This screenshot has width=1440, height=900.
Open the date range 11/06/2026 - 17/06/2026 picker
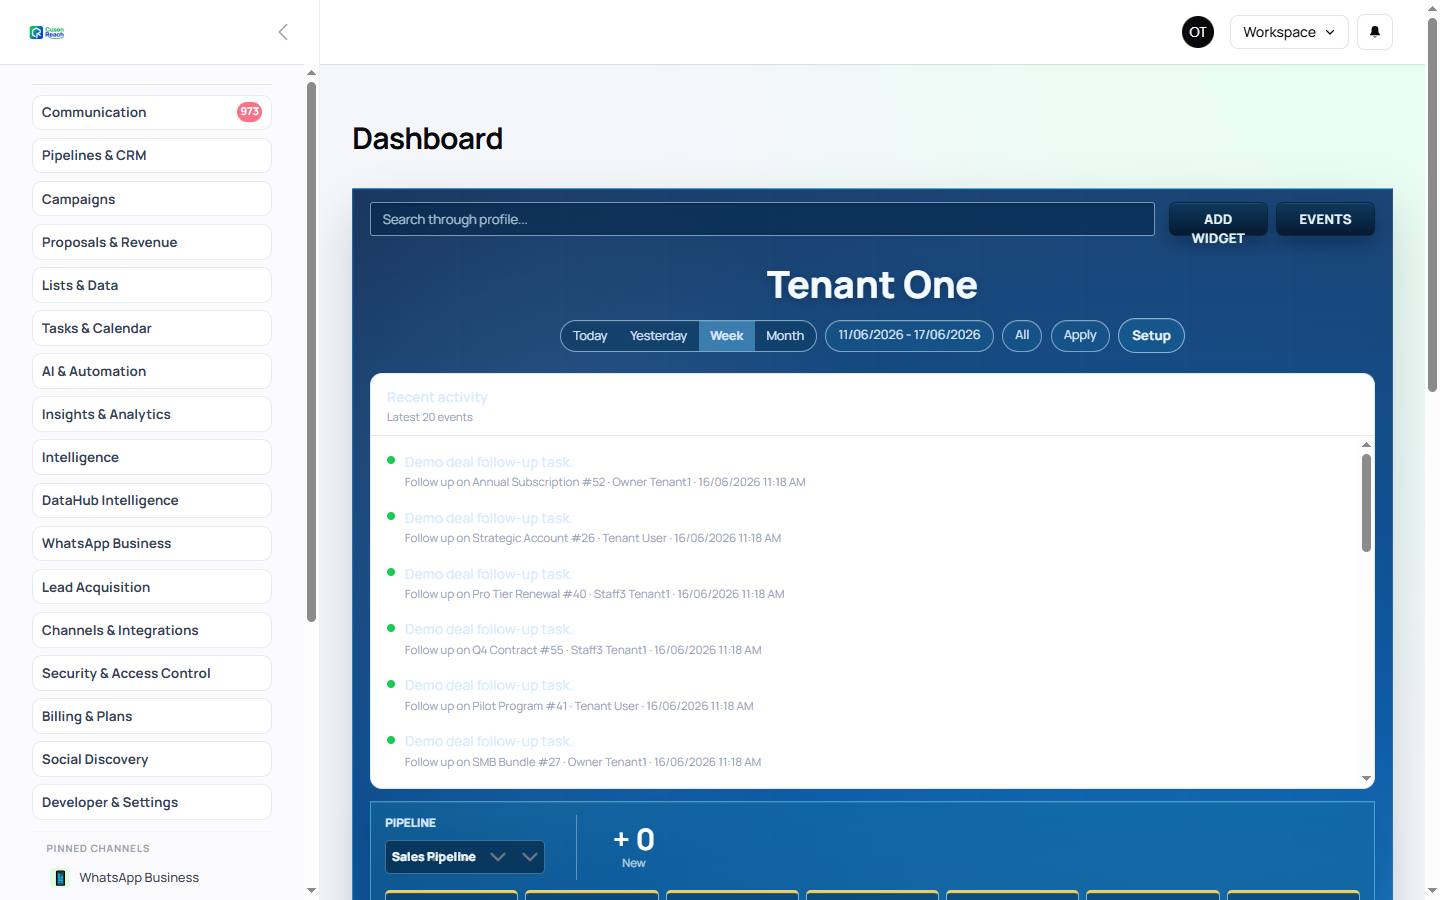tap(909, 335)
